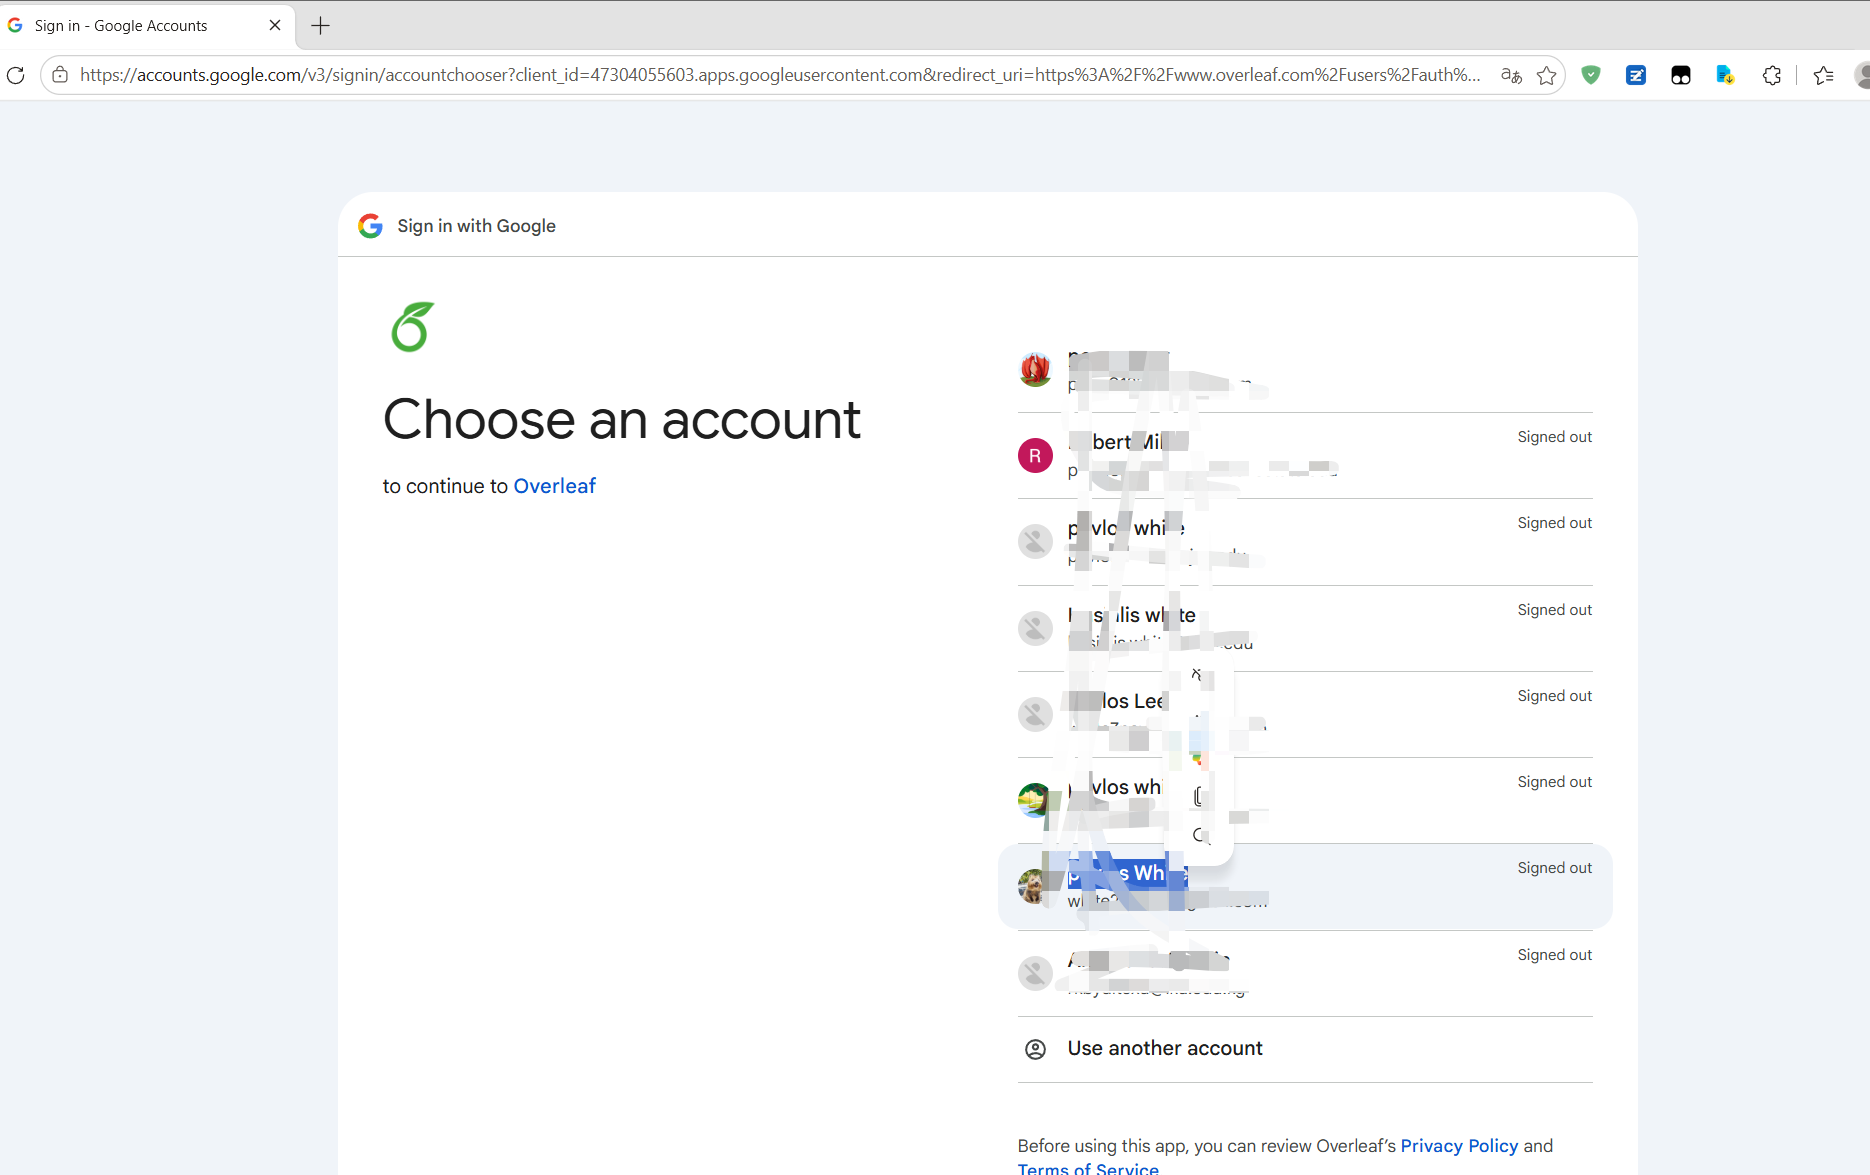Follow the Overleaf link
1870x1175 pixels.
point(554,486)
